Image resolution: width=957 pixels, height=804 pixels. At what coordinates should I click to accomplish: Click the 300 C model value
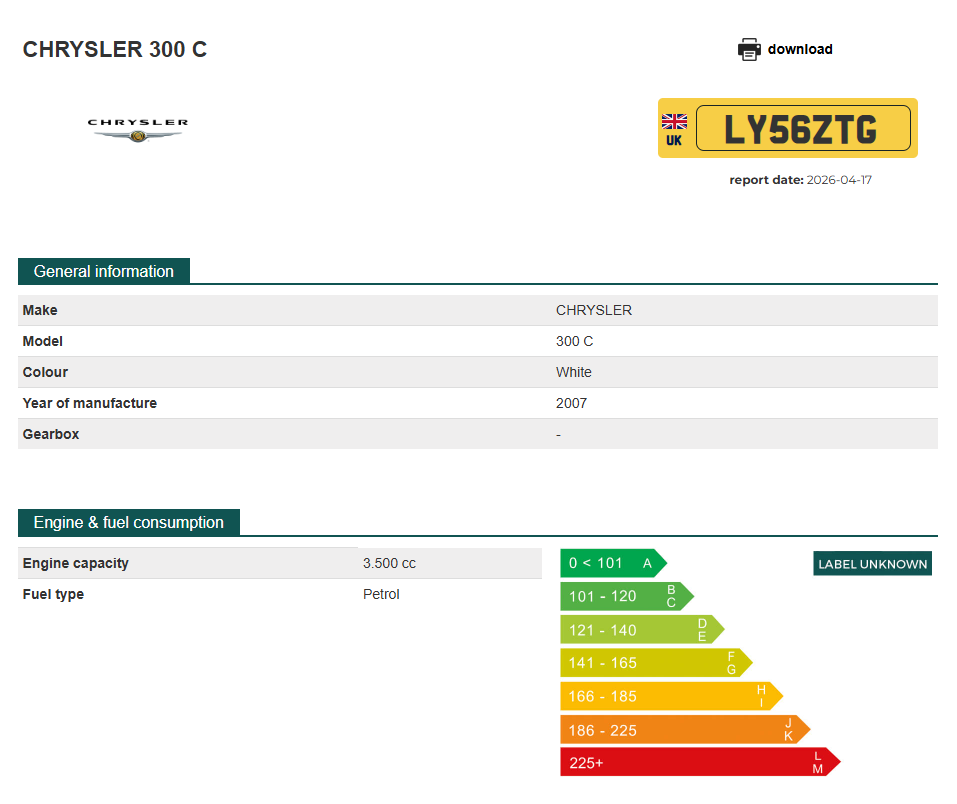click(574, 341)
